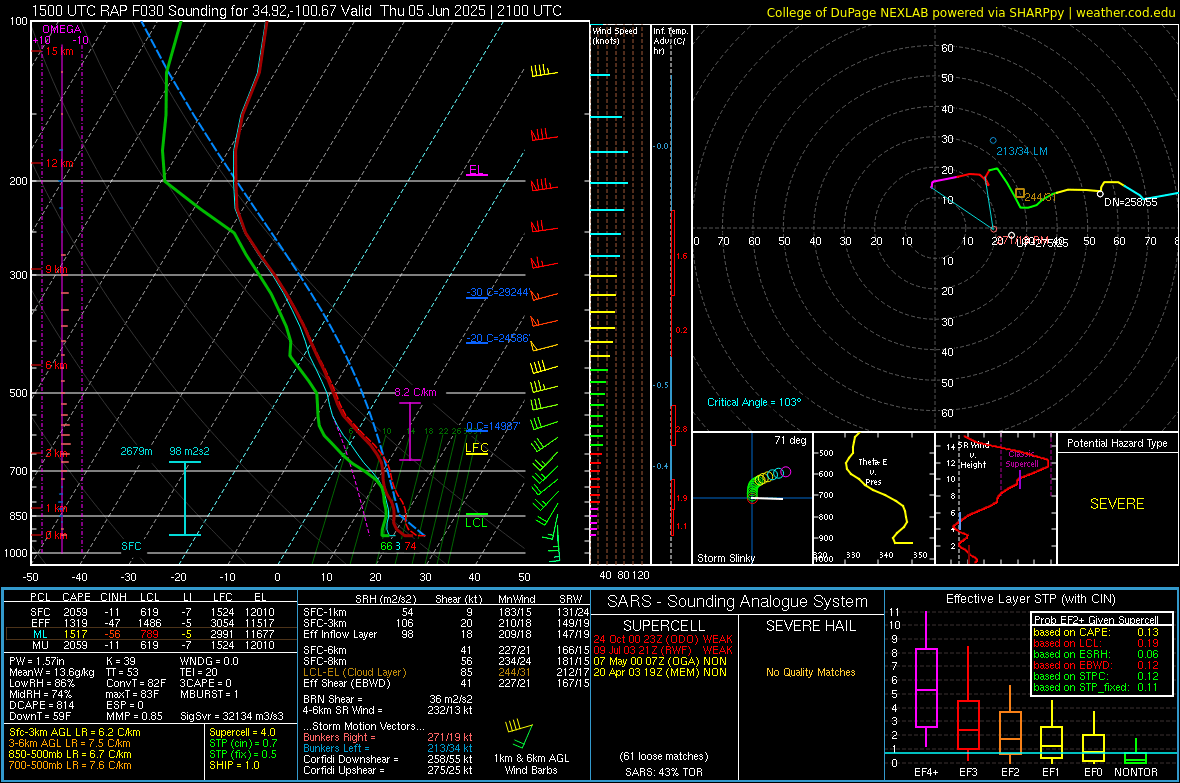This screenshot has width=1180, height=783.
Task: Click the Effective Layer STP (with CIN) title
Action: pyautogui.click(x=1031, y=599)
